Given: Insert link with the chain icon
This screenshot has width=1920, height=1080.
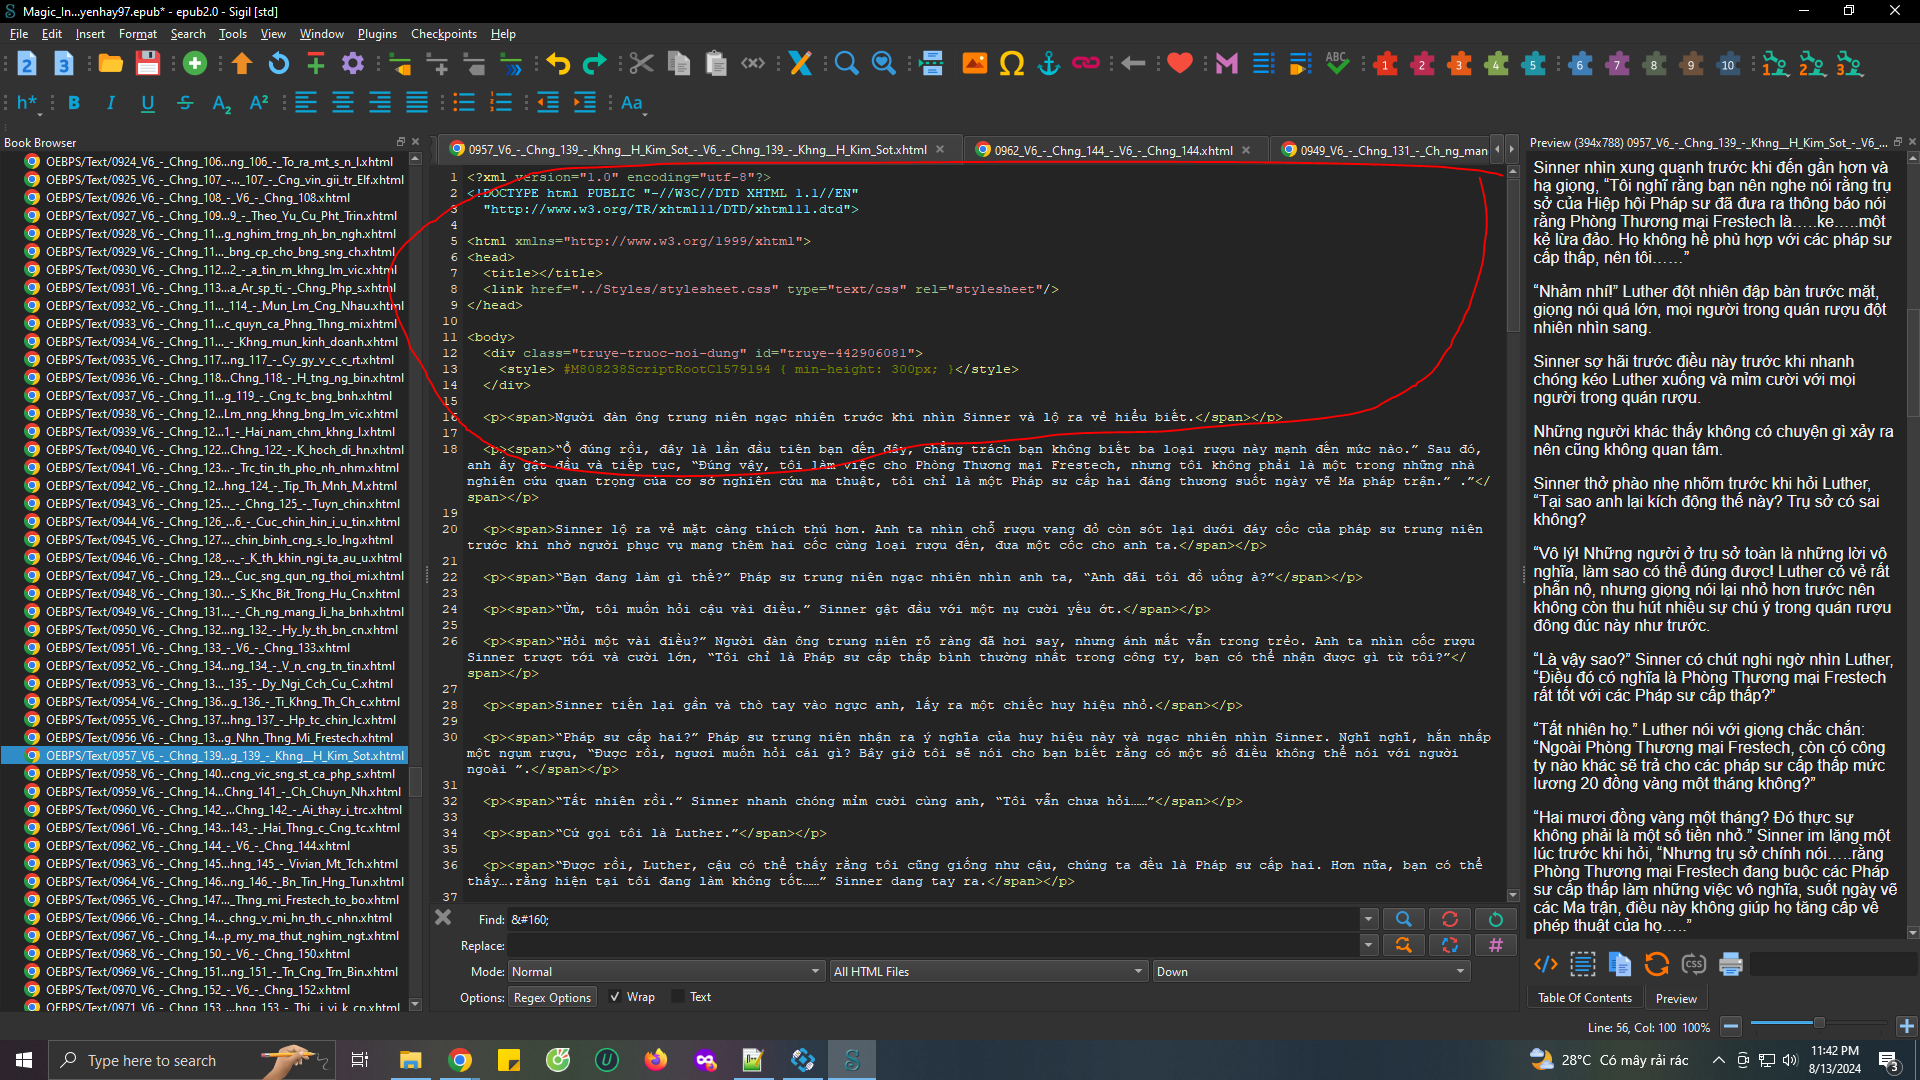Looking at the screenshot, I should pos(1085,64).
